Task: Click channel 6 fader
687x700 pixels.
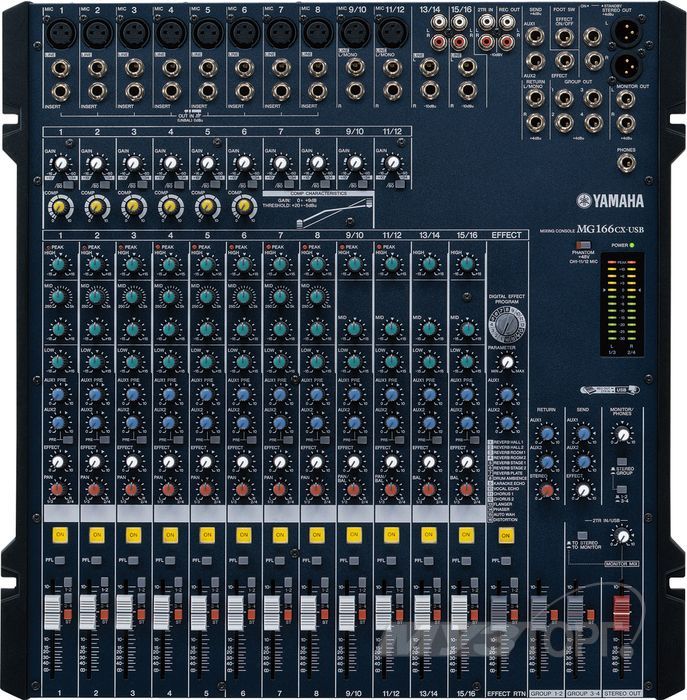Action: tap(236, 612)
